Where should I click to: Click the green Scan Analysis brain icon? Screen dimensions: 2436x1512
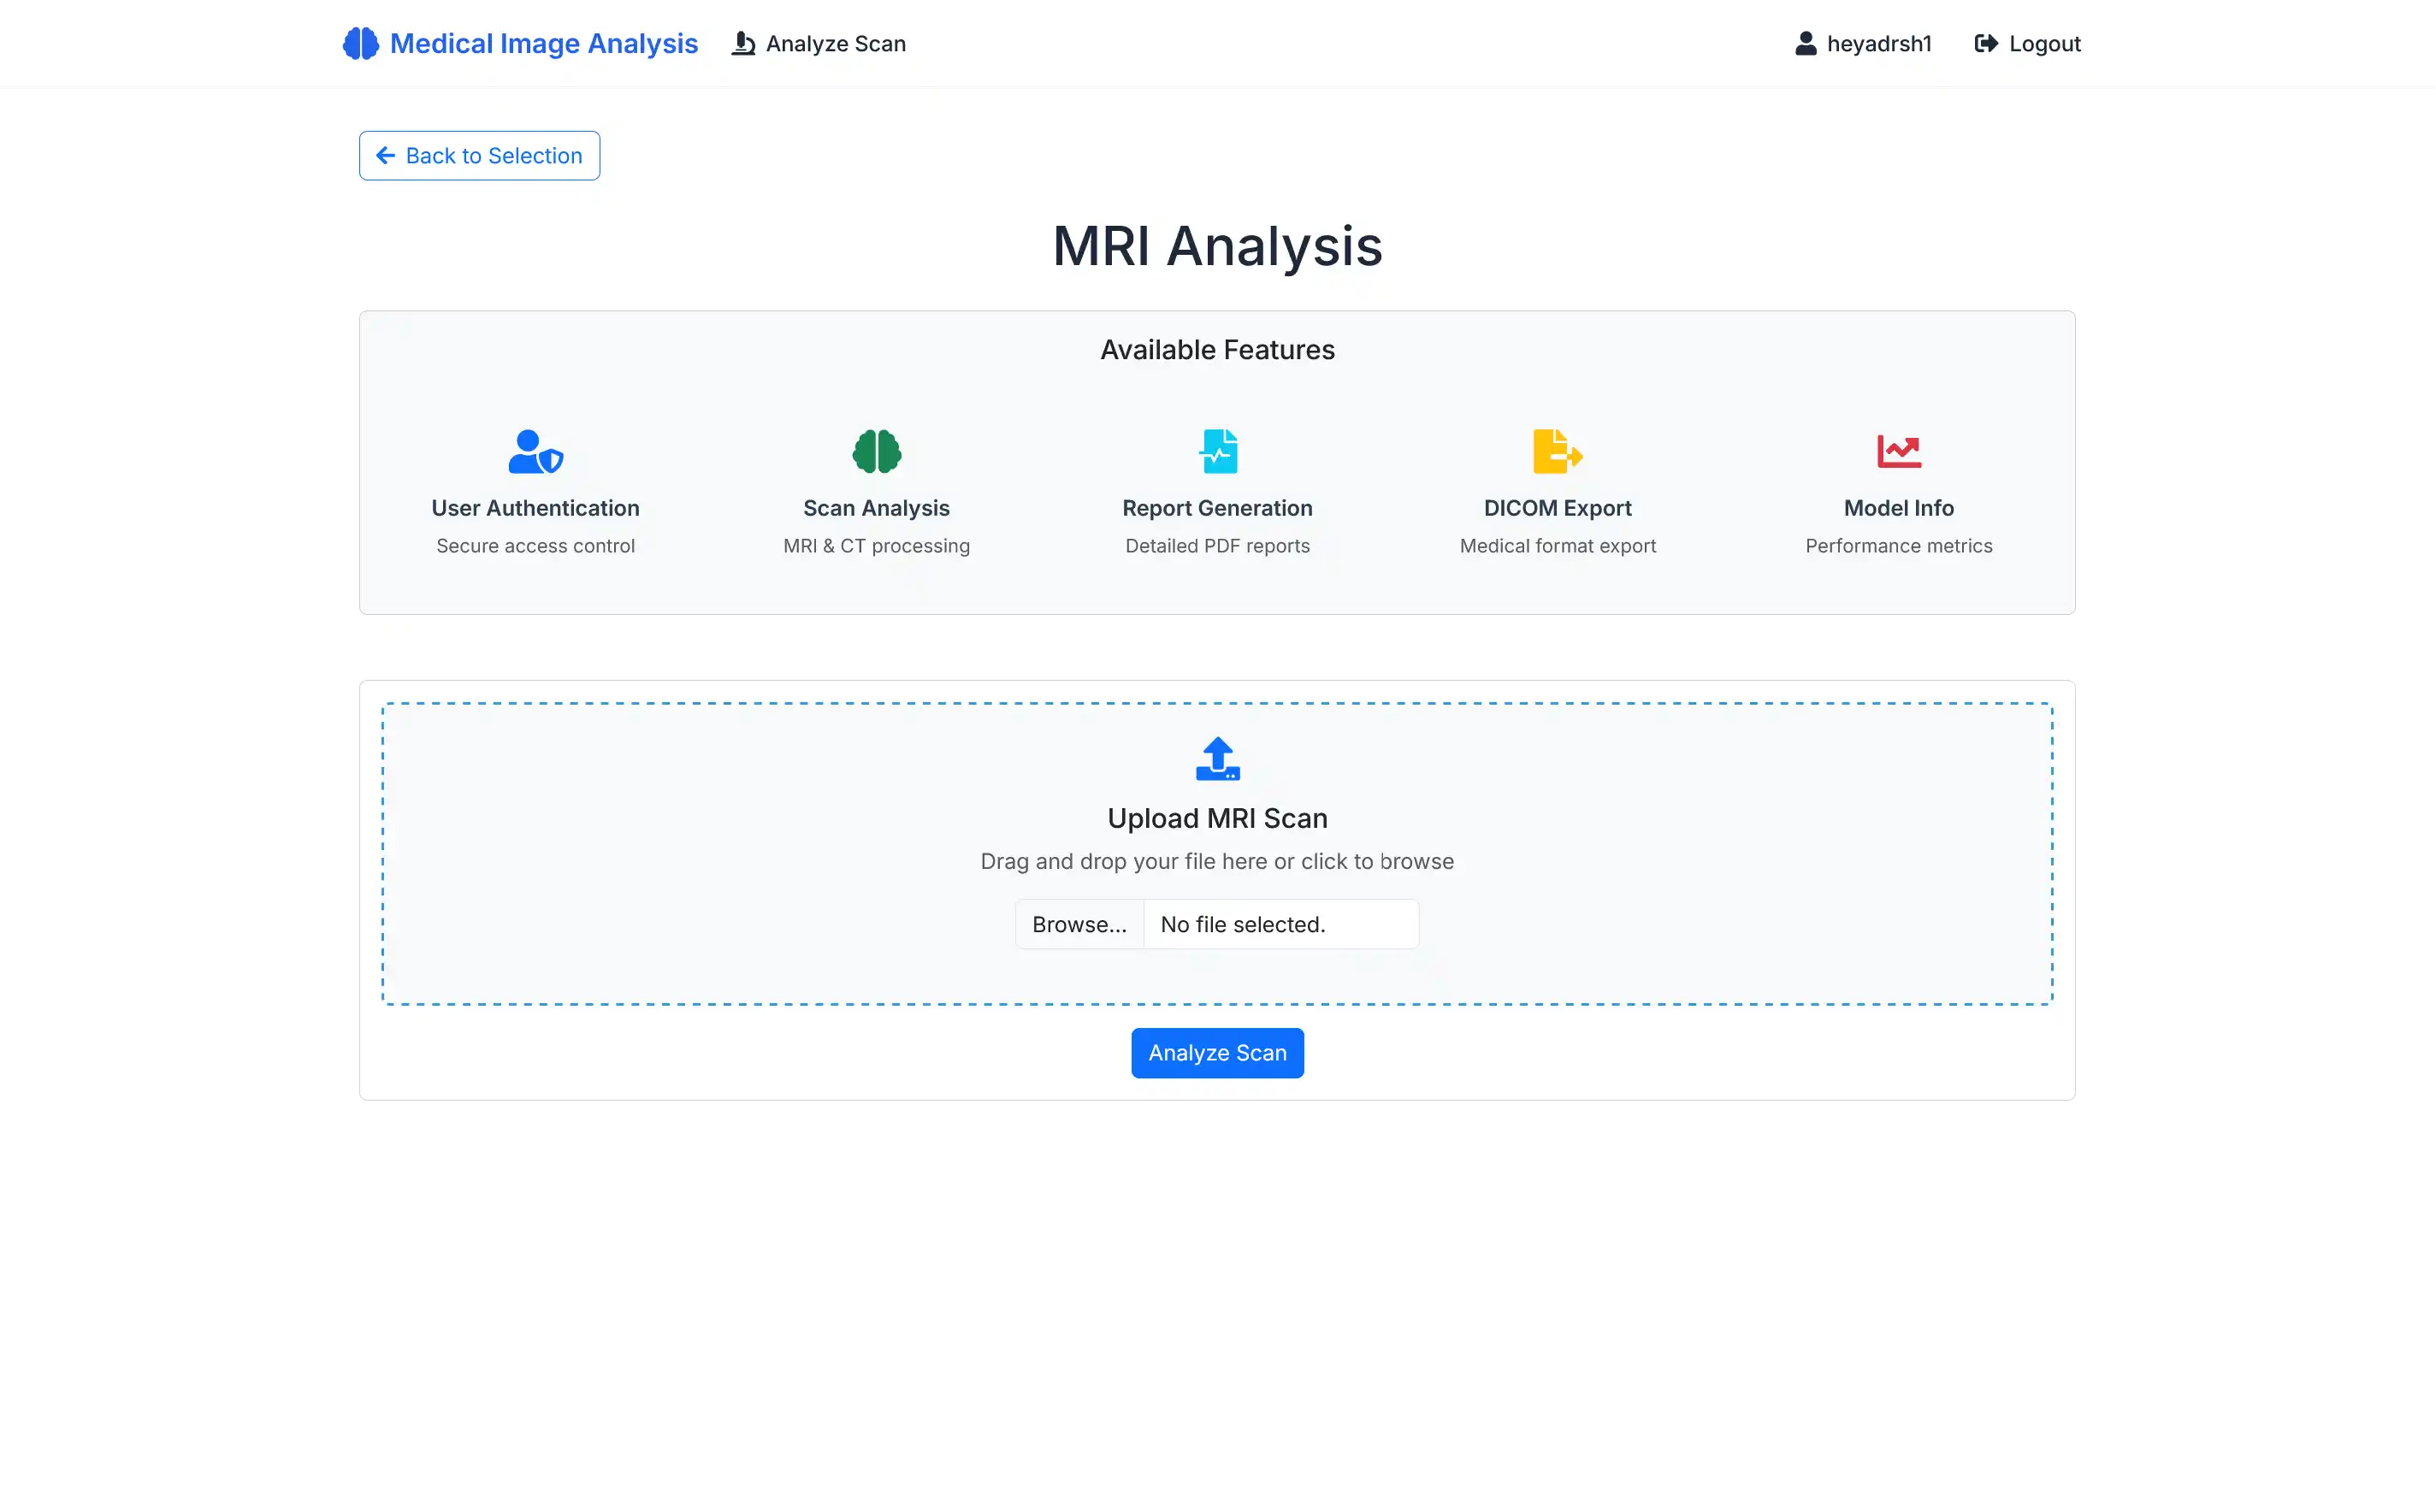pos(877,452)
